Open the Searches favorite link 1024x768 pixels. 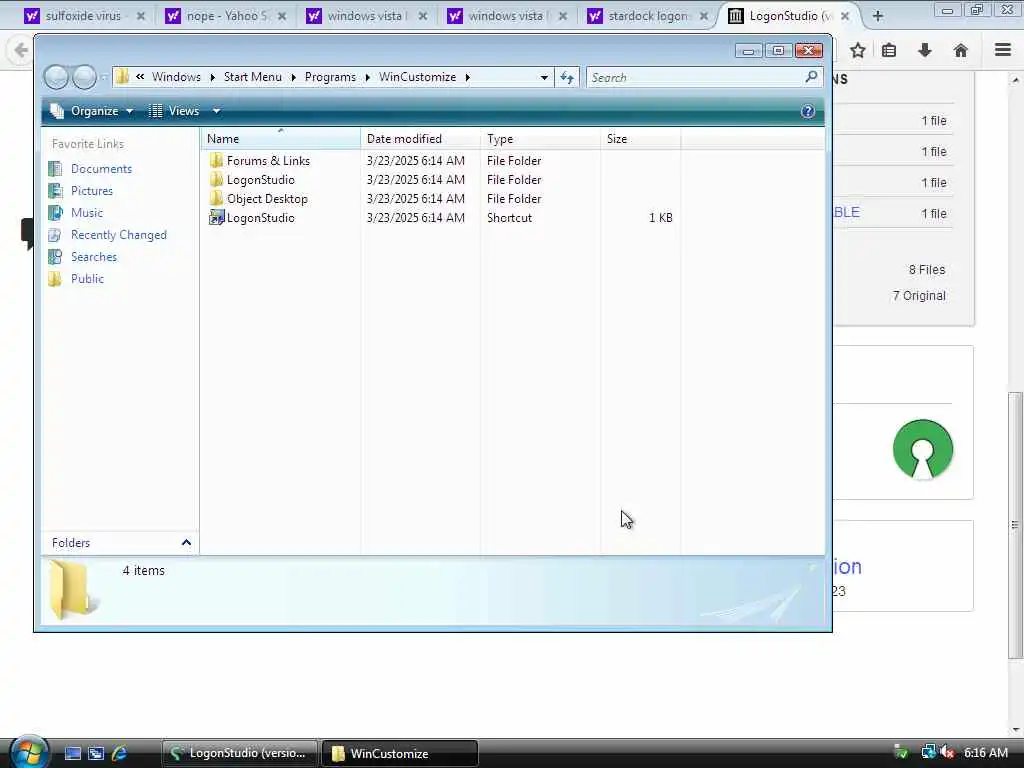(x=93, y=257)
